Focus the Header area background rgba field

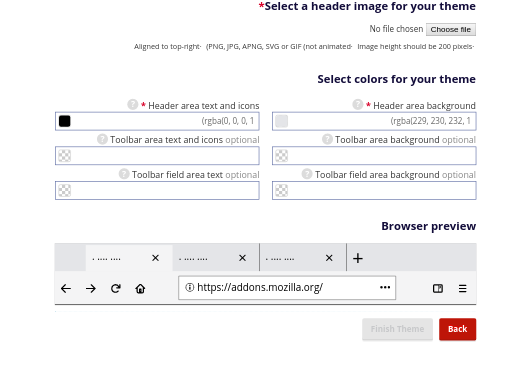[x=374, y=121]
